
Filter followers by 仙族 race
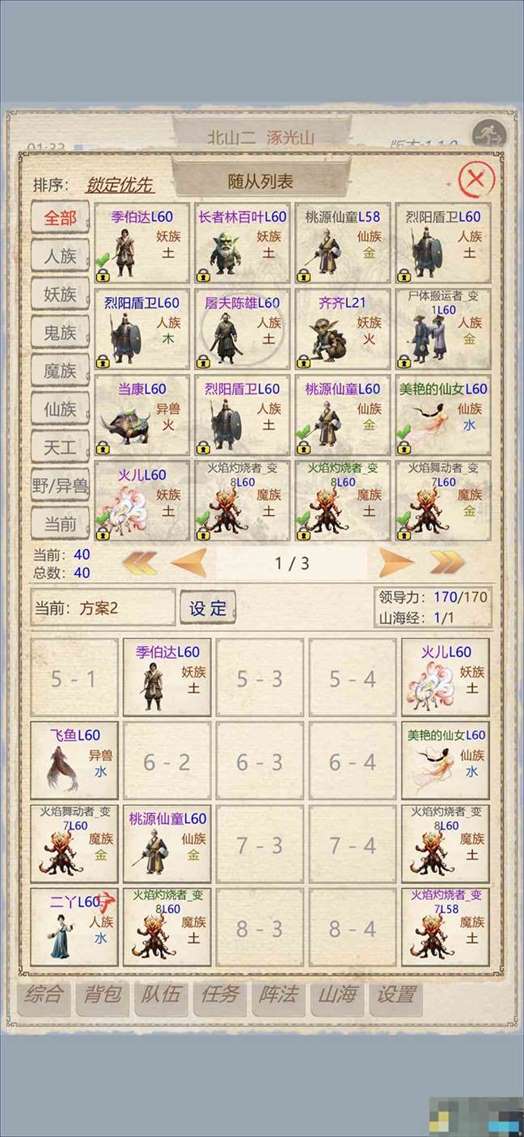point(60,409)
